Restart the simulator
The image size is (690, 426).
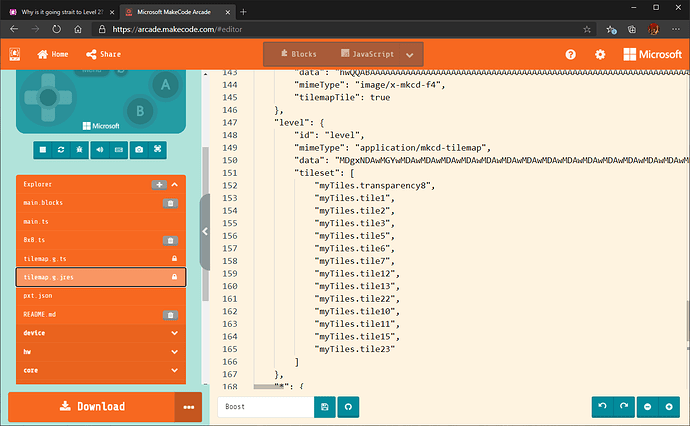pos(62,149)
